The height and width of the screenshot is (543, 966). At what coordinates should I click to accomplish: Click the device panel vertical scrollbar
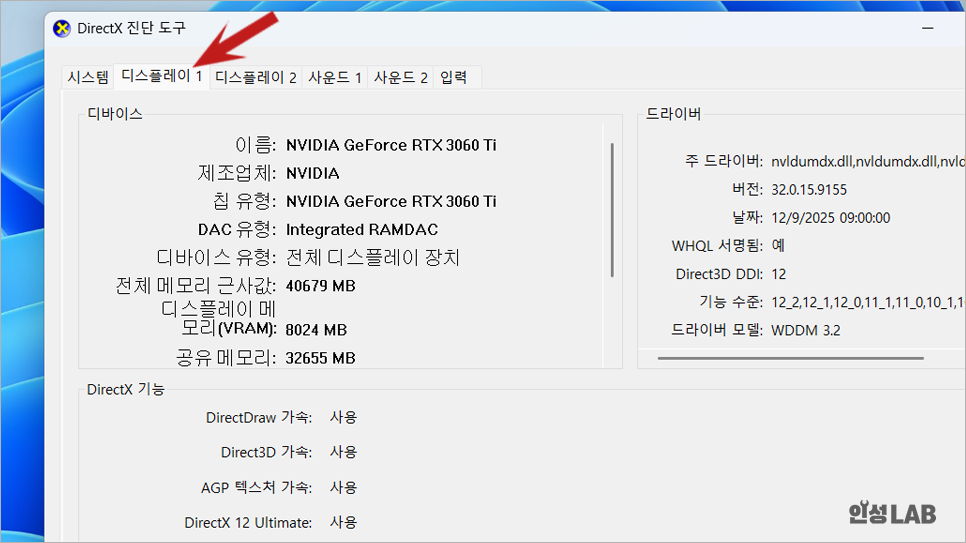click(x=612, y=210)
